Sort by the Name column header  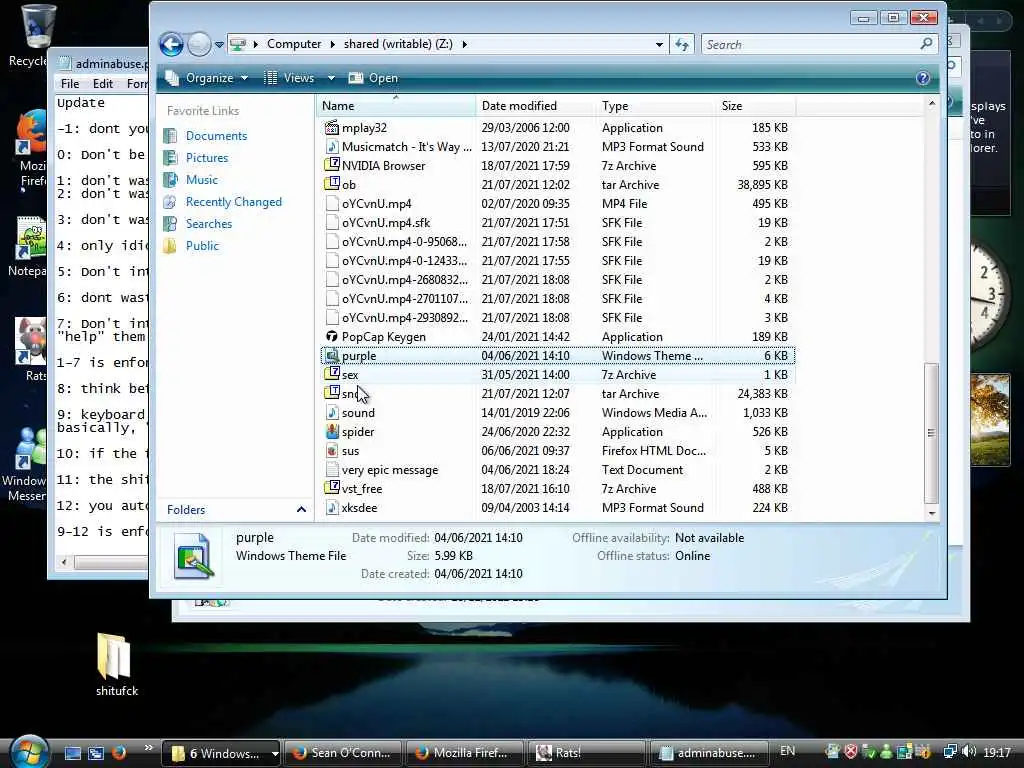pos(396,106)
